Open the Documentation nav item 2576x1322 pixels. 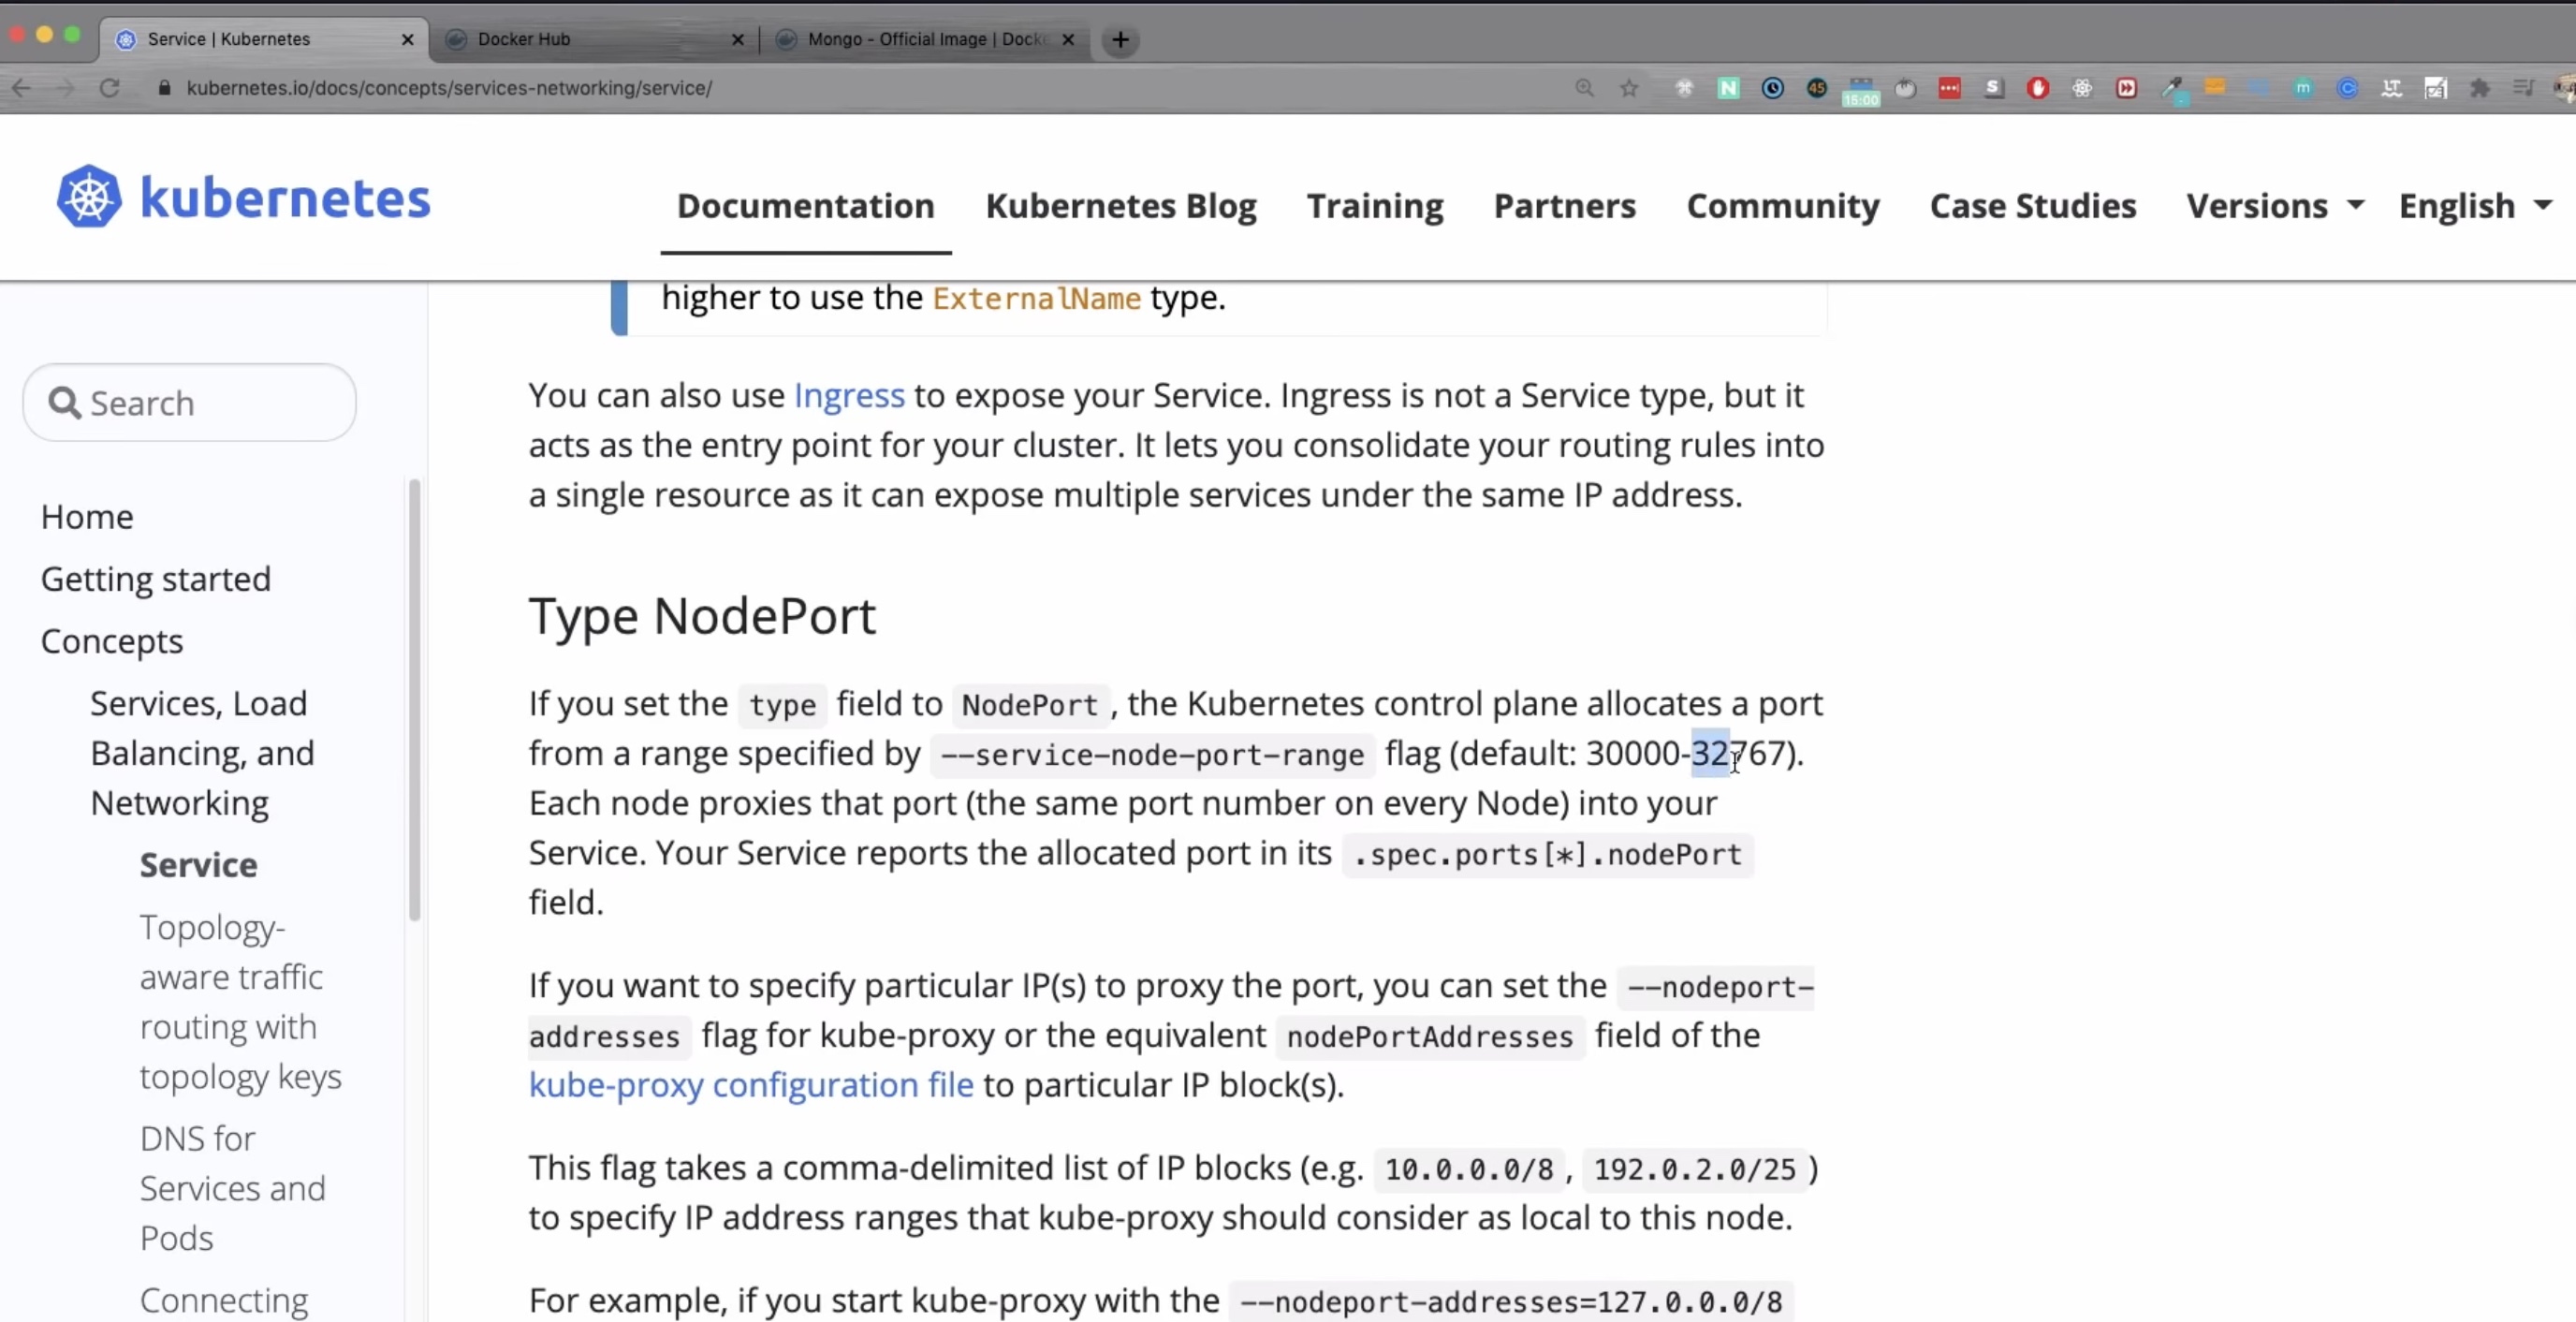805,205
